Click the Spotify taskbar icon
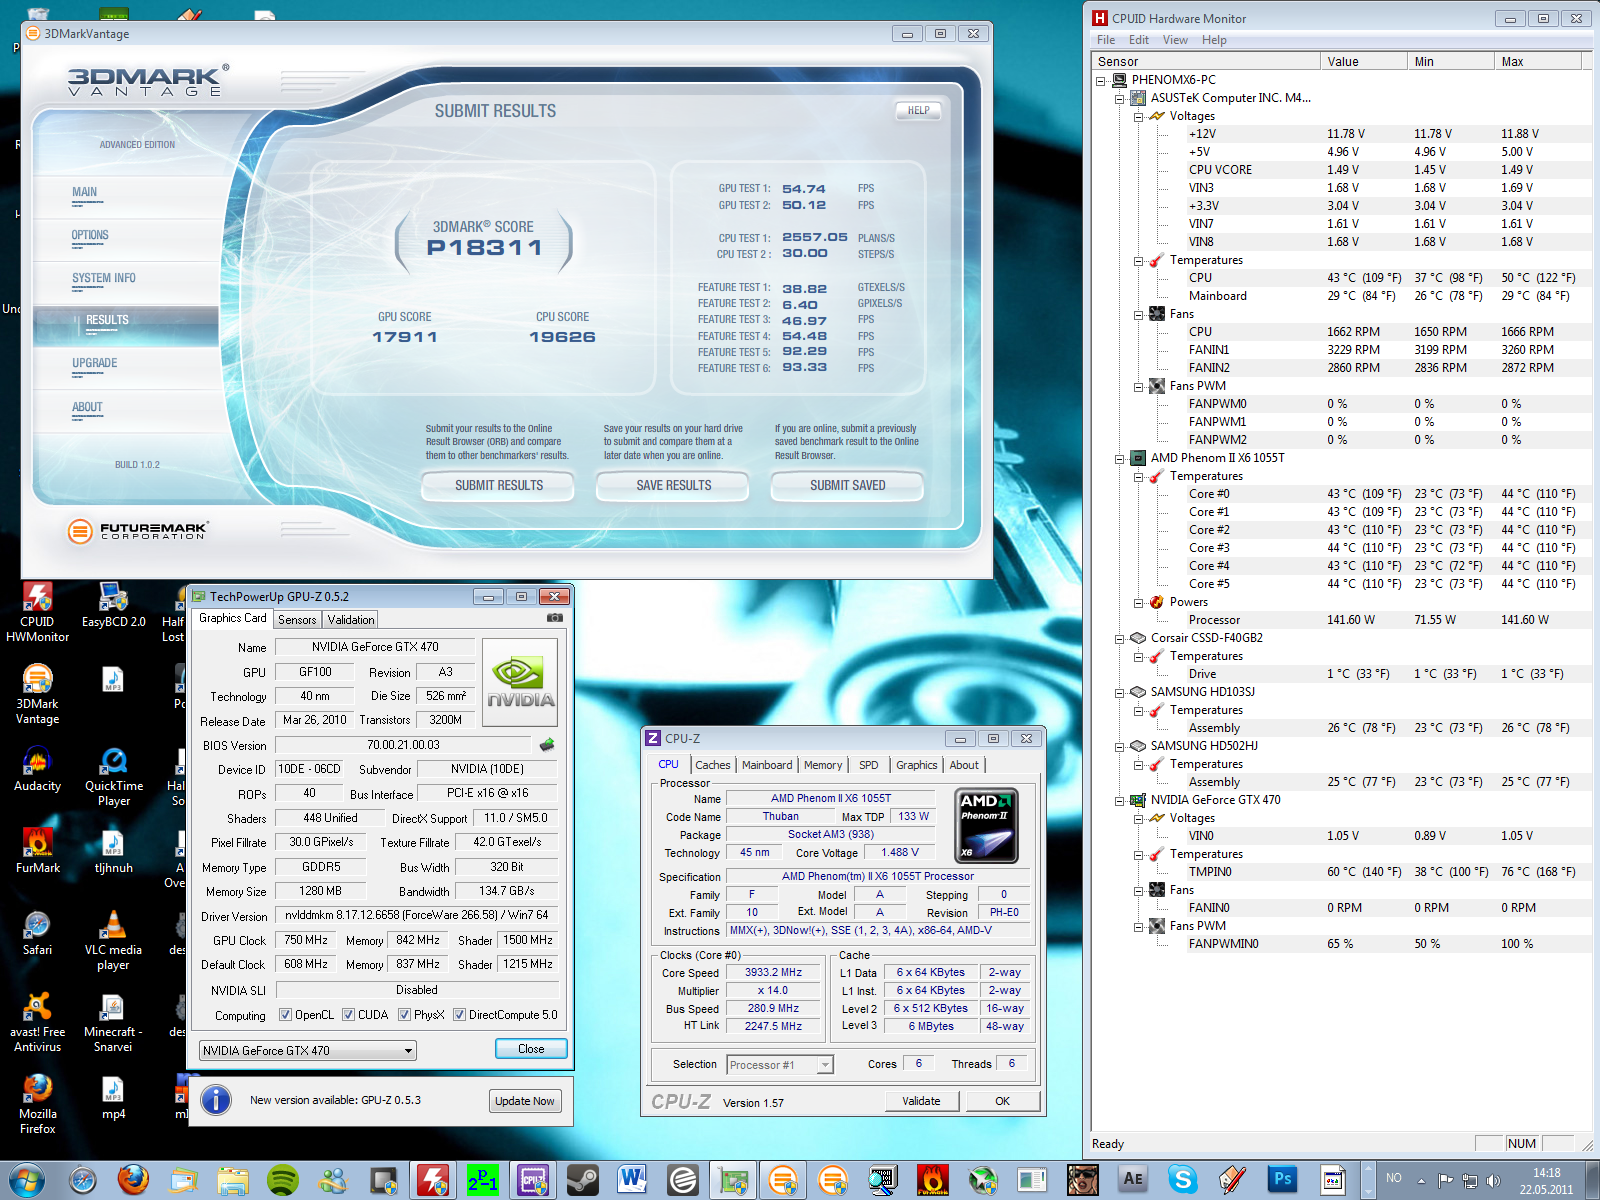This screenshot has height=1200, width=1600. pos(283,1180)
